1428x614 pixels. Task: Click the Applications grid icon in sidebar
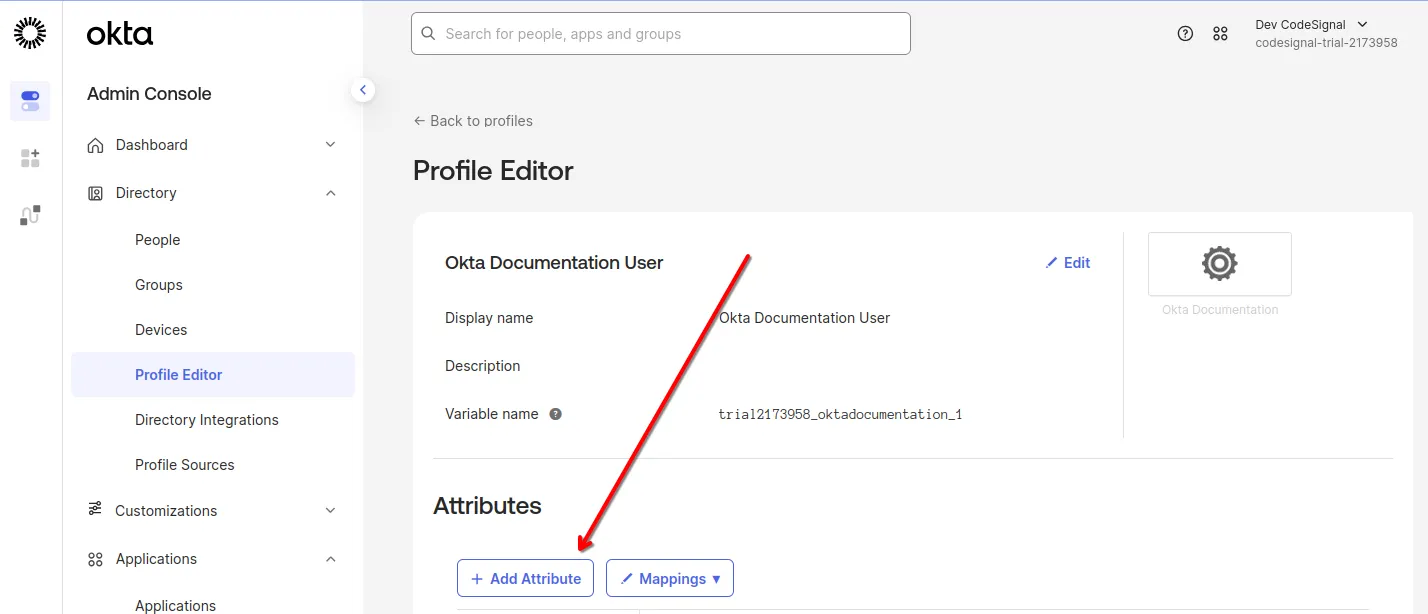95,559
